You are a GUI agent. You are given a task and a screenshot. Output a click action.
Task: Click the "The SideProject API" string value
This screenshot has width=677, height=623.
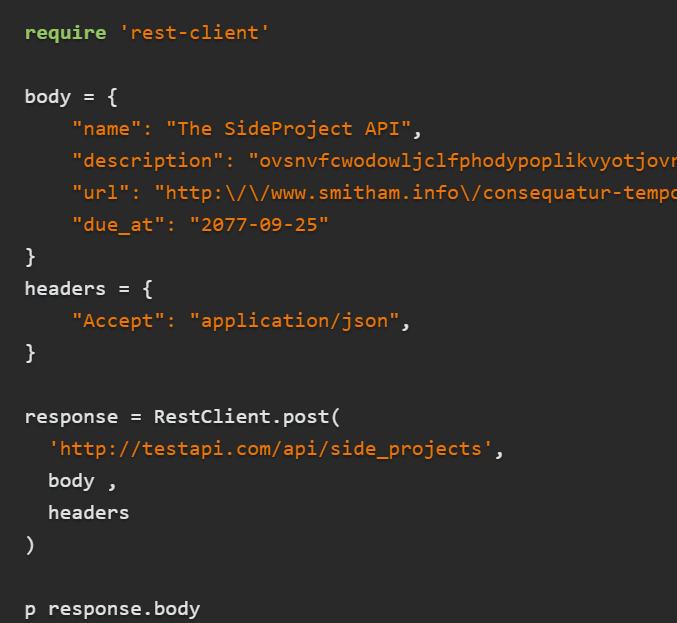pyautogui.click(x=289, y=129)
